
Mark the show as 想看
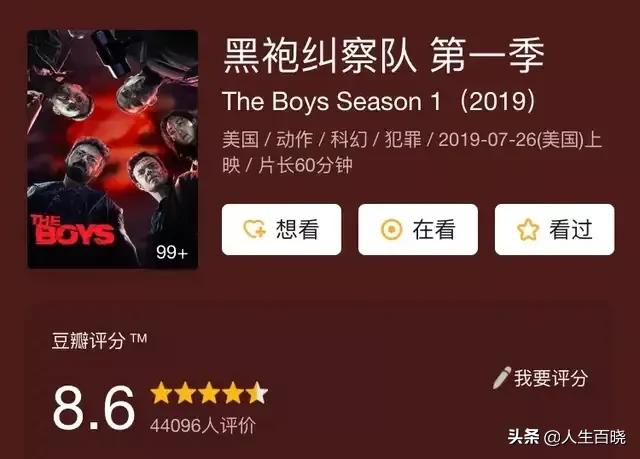pyautogui.click(x=282, y=230)
